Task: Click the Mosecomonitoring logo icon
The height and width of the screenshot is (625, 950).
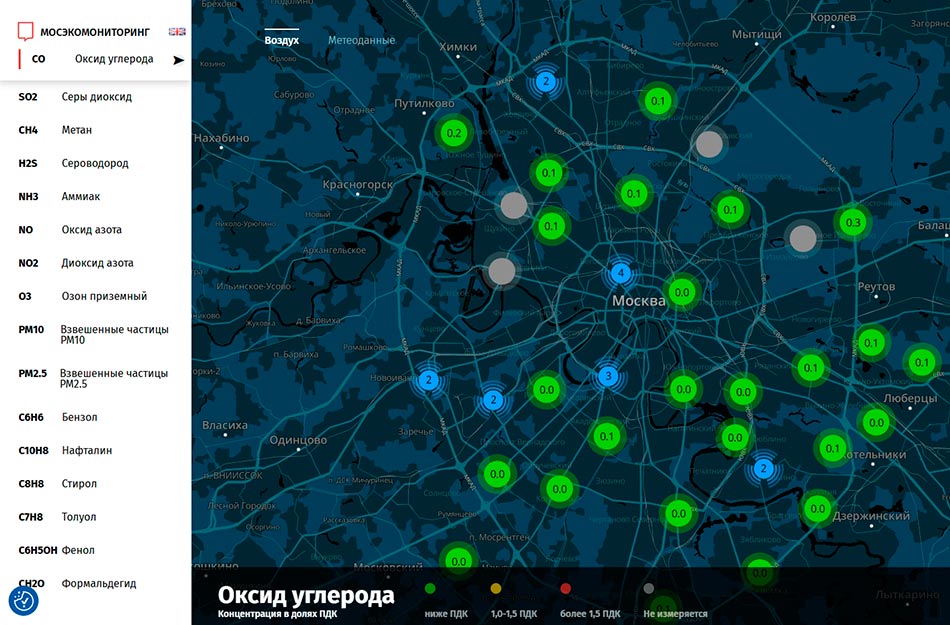Action: tap(27, 31)
